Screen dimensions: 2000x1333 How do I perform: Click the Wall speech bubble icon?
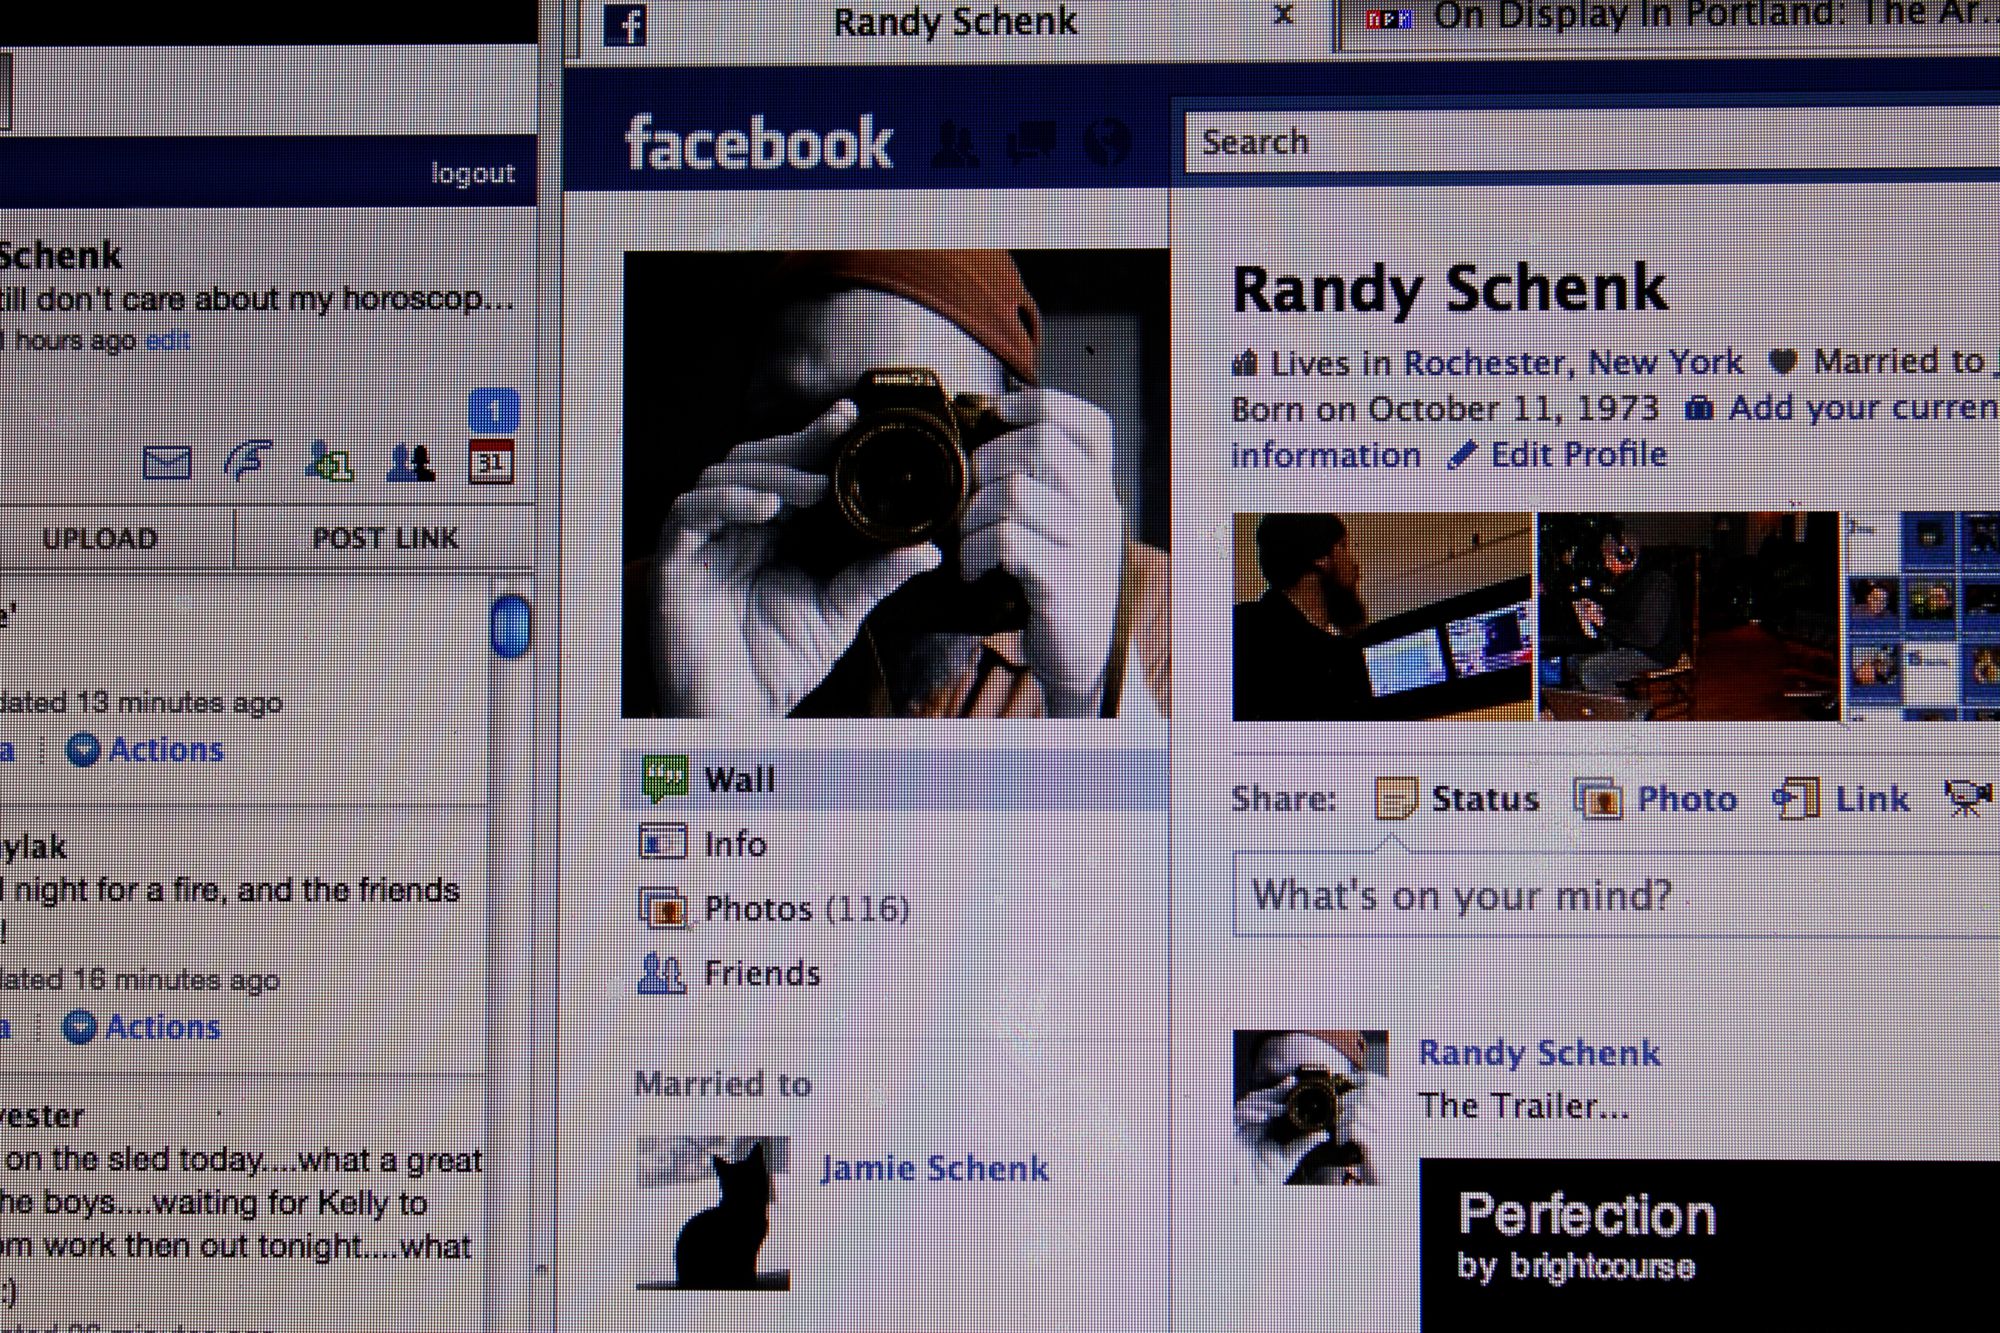pos(665,779)
